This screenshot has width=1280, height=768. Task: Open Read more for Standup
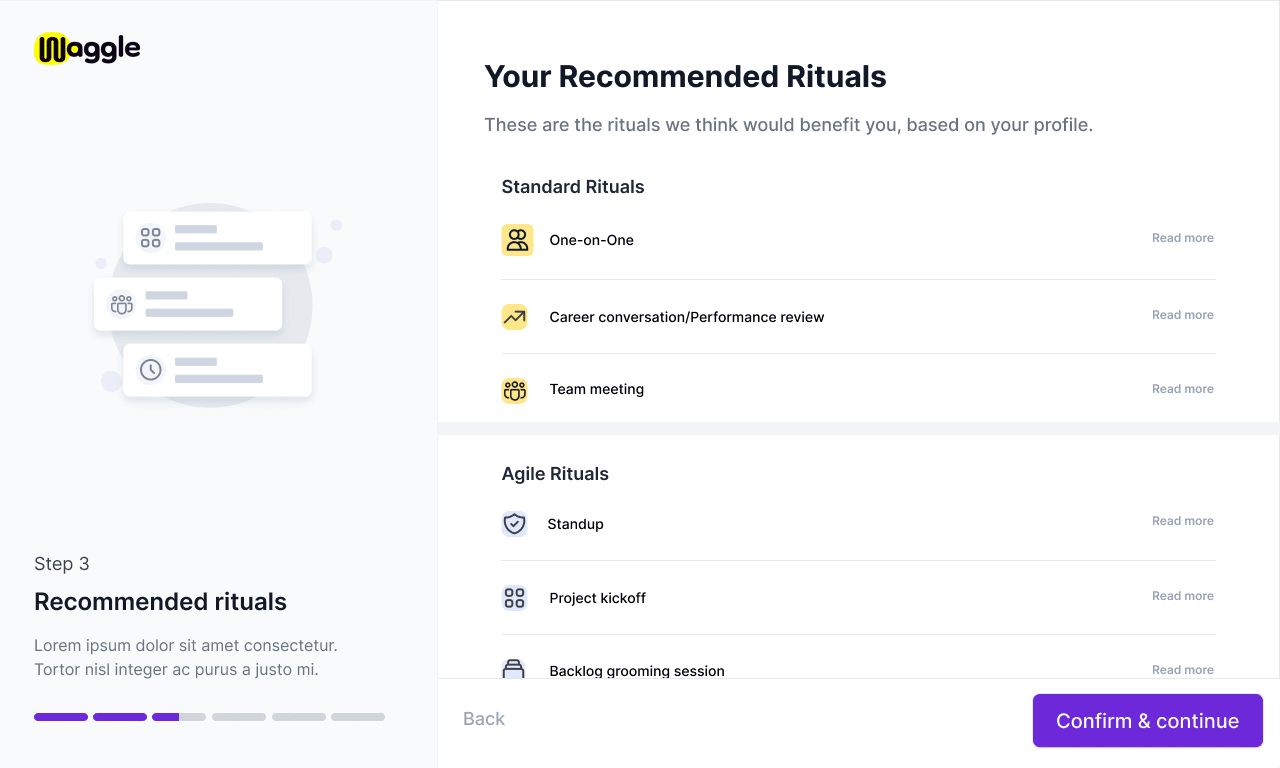coord(1183,521)
